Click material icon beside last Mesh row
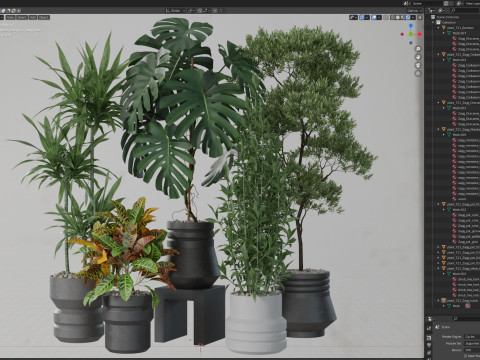This screenshot has width=480, height=360. (468, 306)
